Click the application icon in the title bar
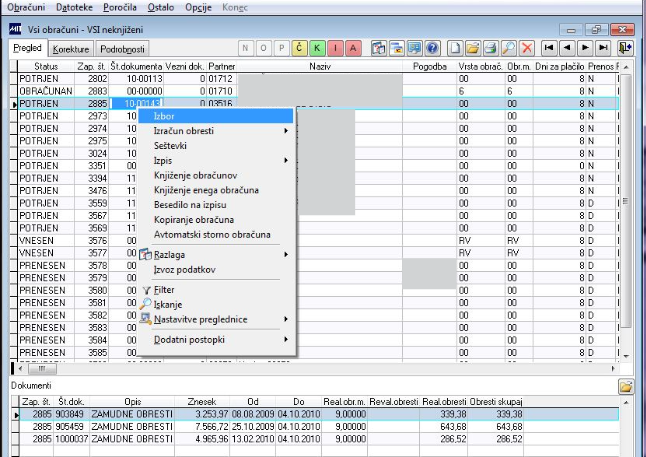646x457 pixels. pos(15,28)
